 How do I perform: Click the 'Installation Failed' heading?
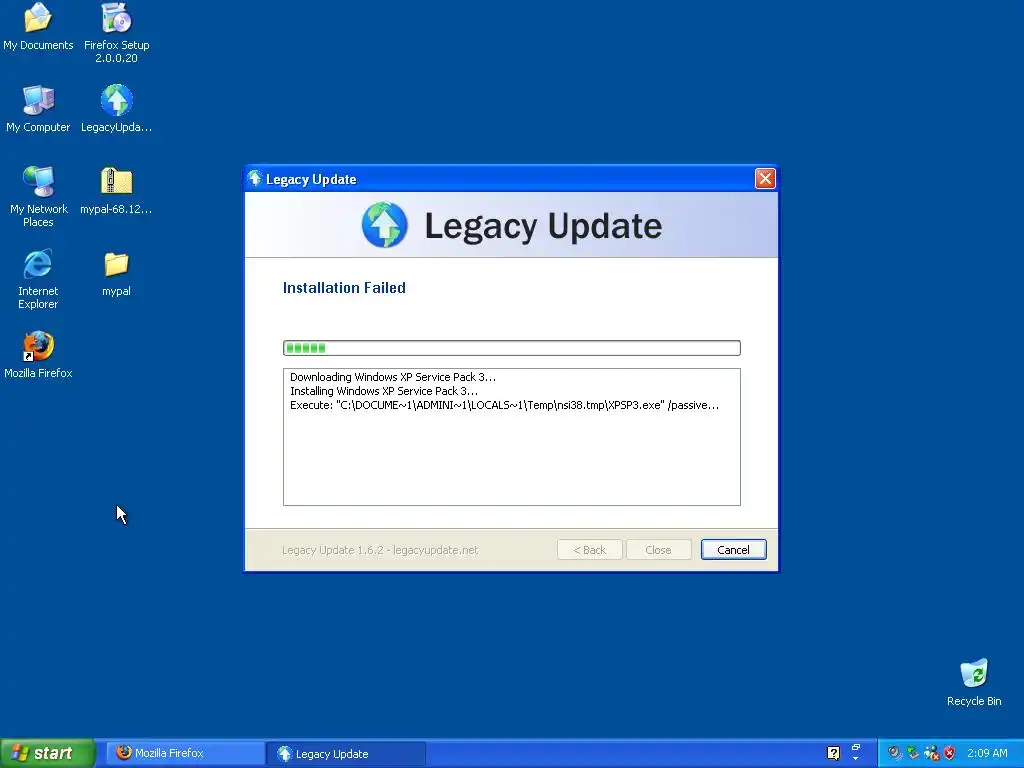344,288
